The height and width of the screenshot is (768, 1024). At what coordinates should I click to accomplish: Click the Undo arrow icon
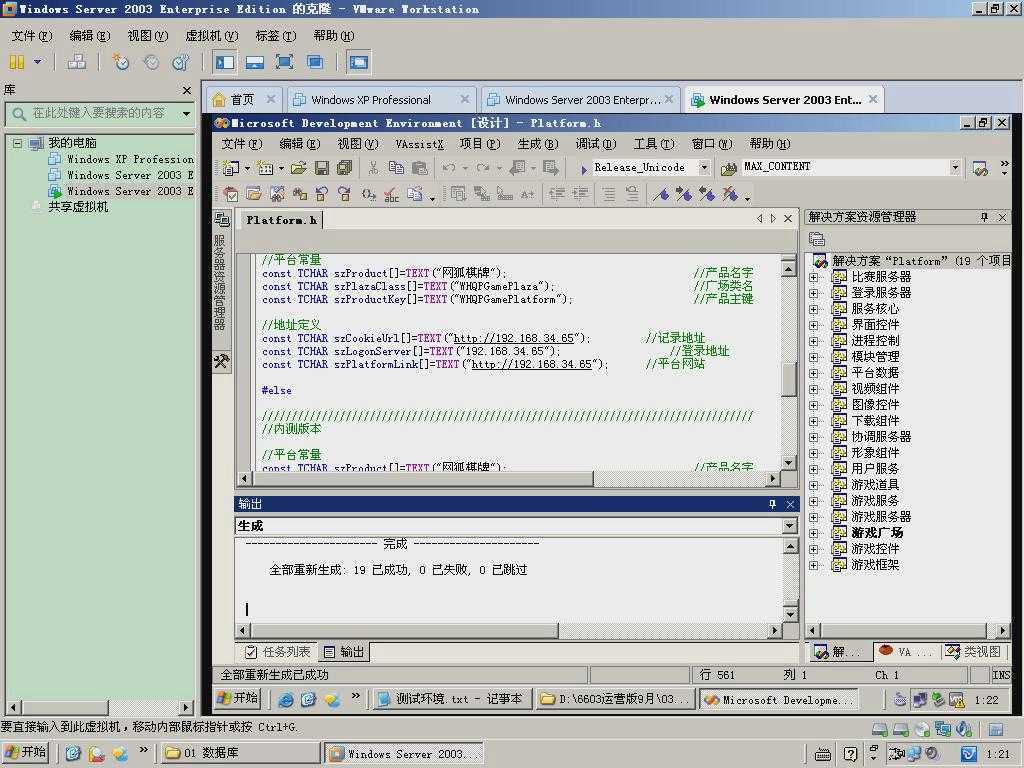click(x=449, y=168)
